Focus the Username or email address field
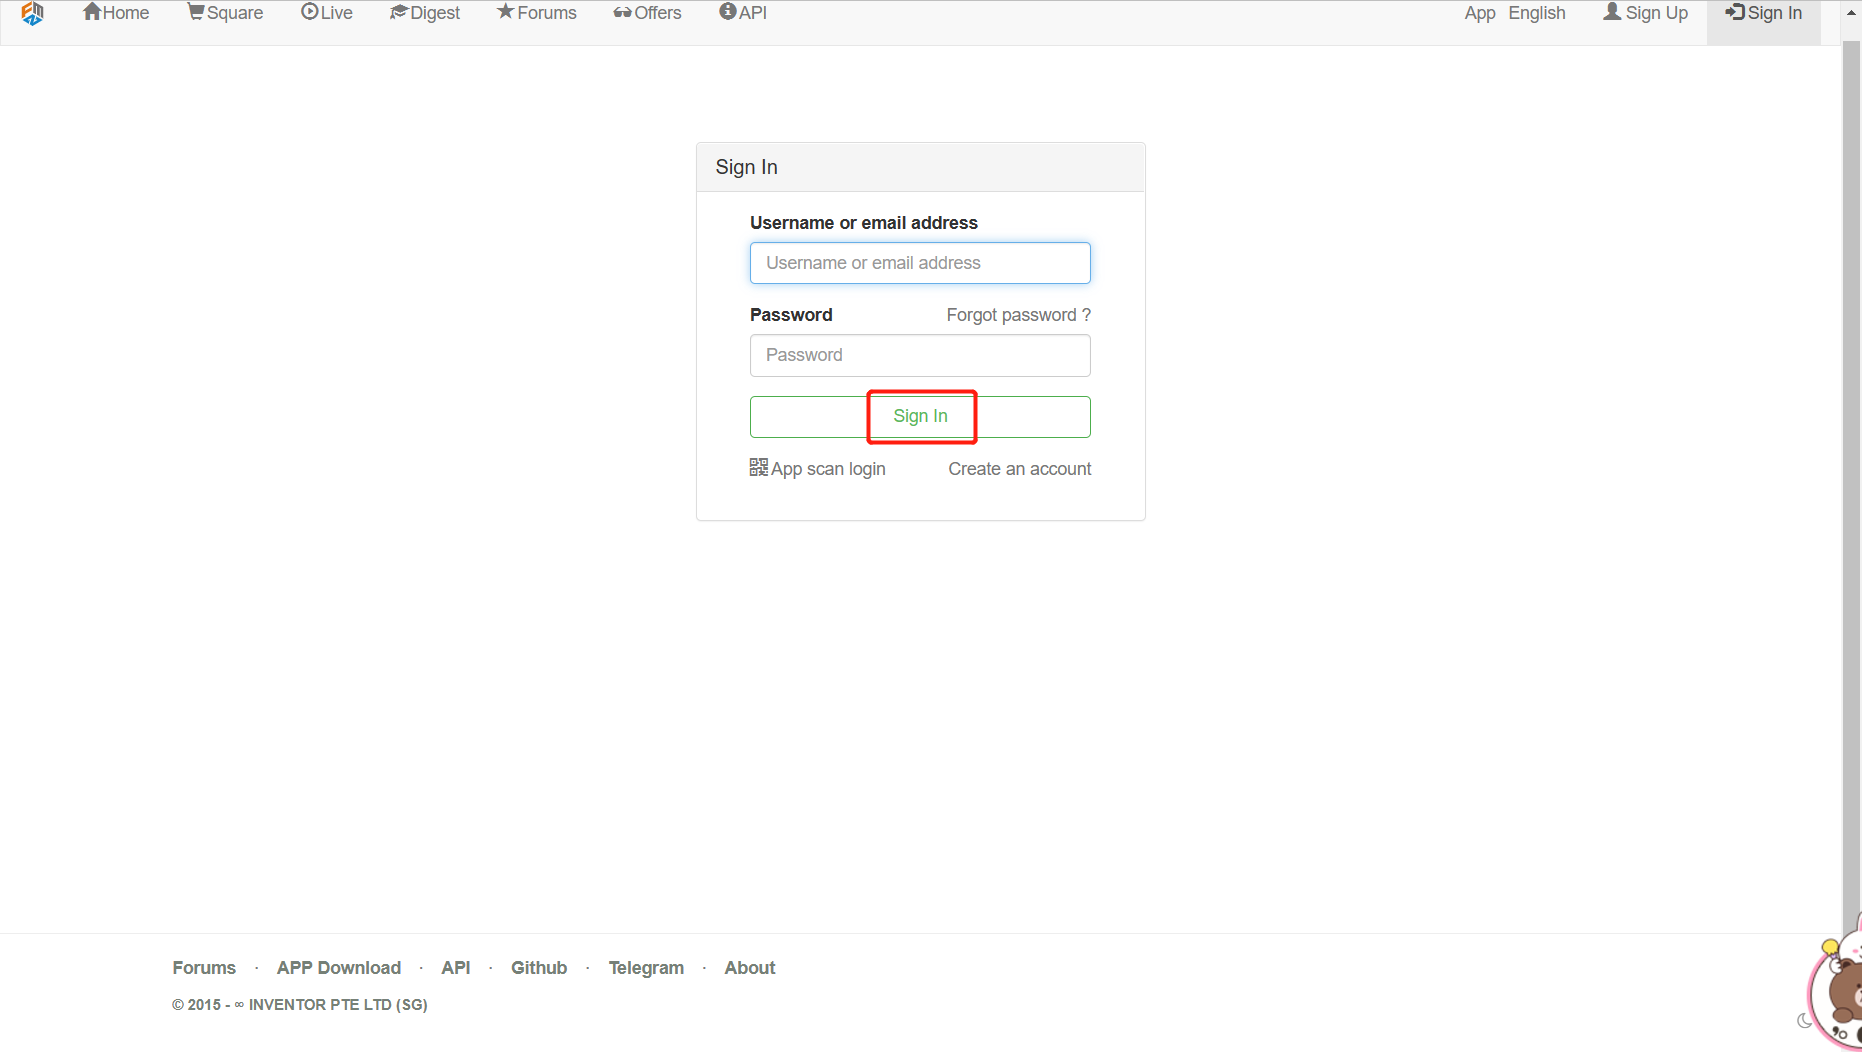1862x1052 pixels. click(920, 263)
